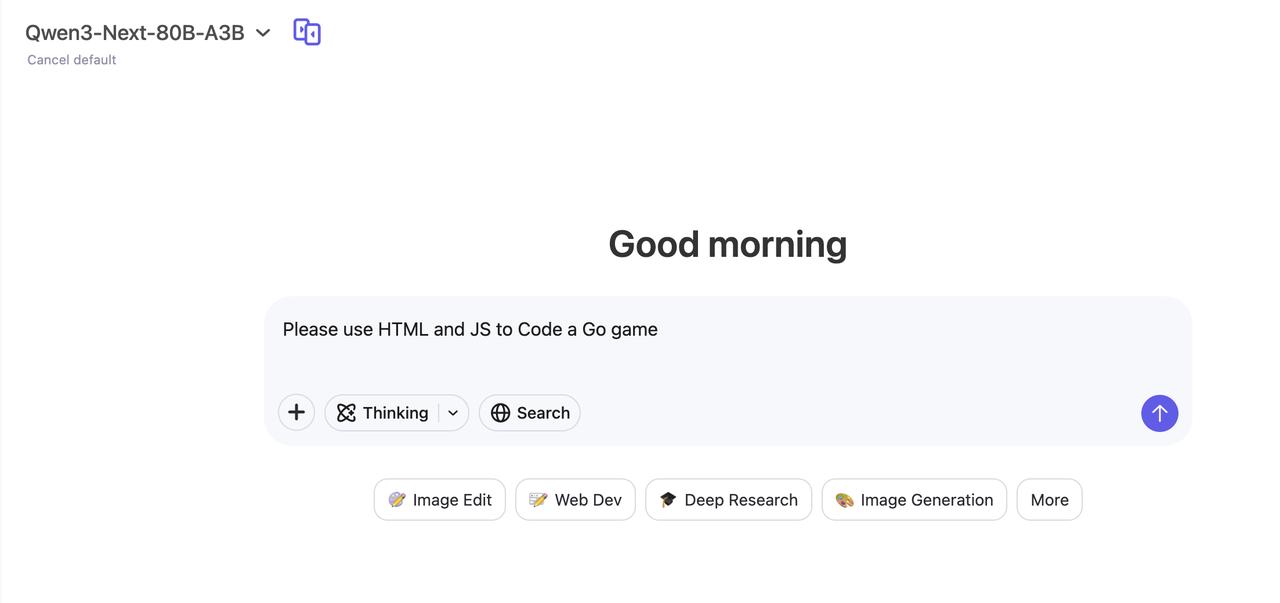Open the More options chip
The height and width of the screenshot is (603, 1280).
pyautogui.click(x=1049, y=500)
